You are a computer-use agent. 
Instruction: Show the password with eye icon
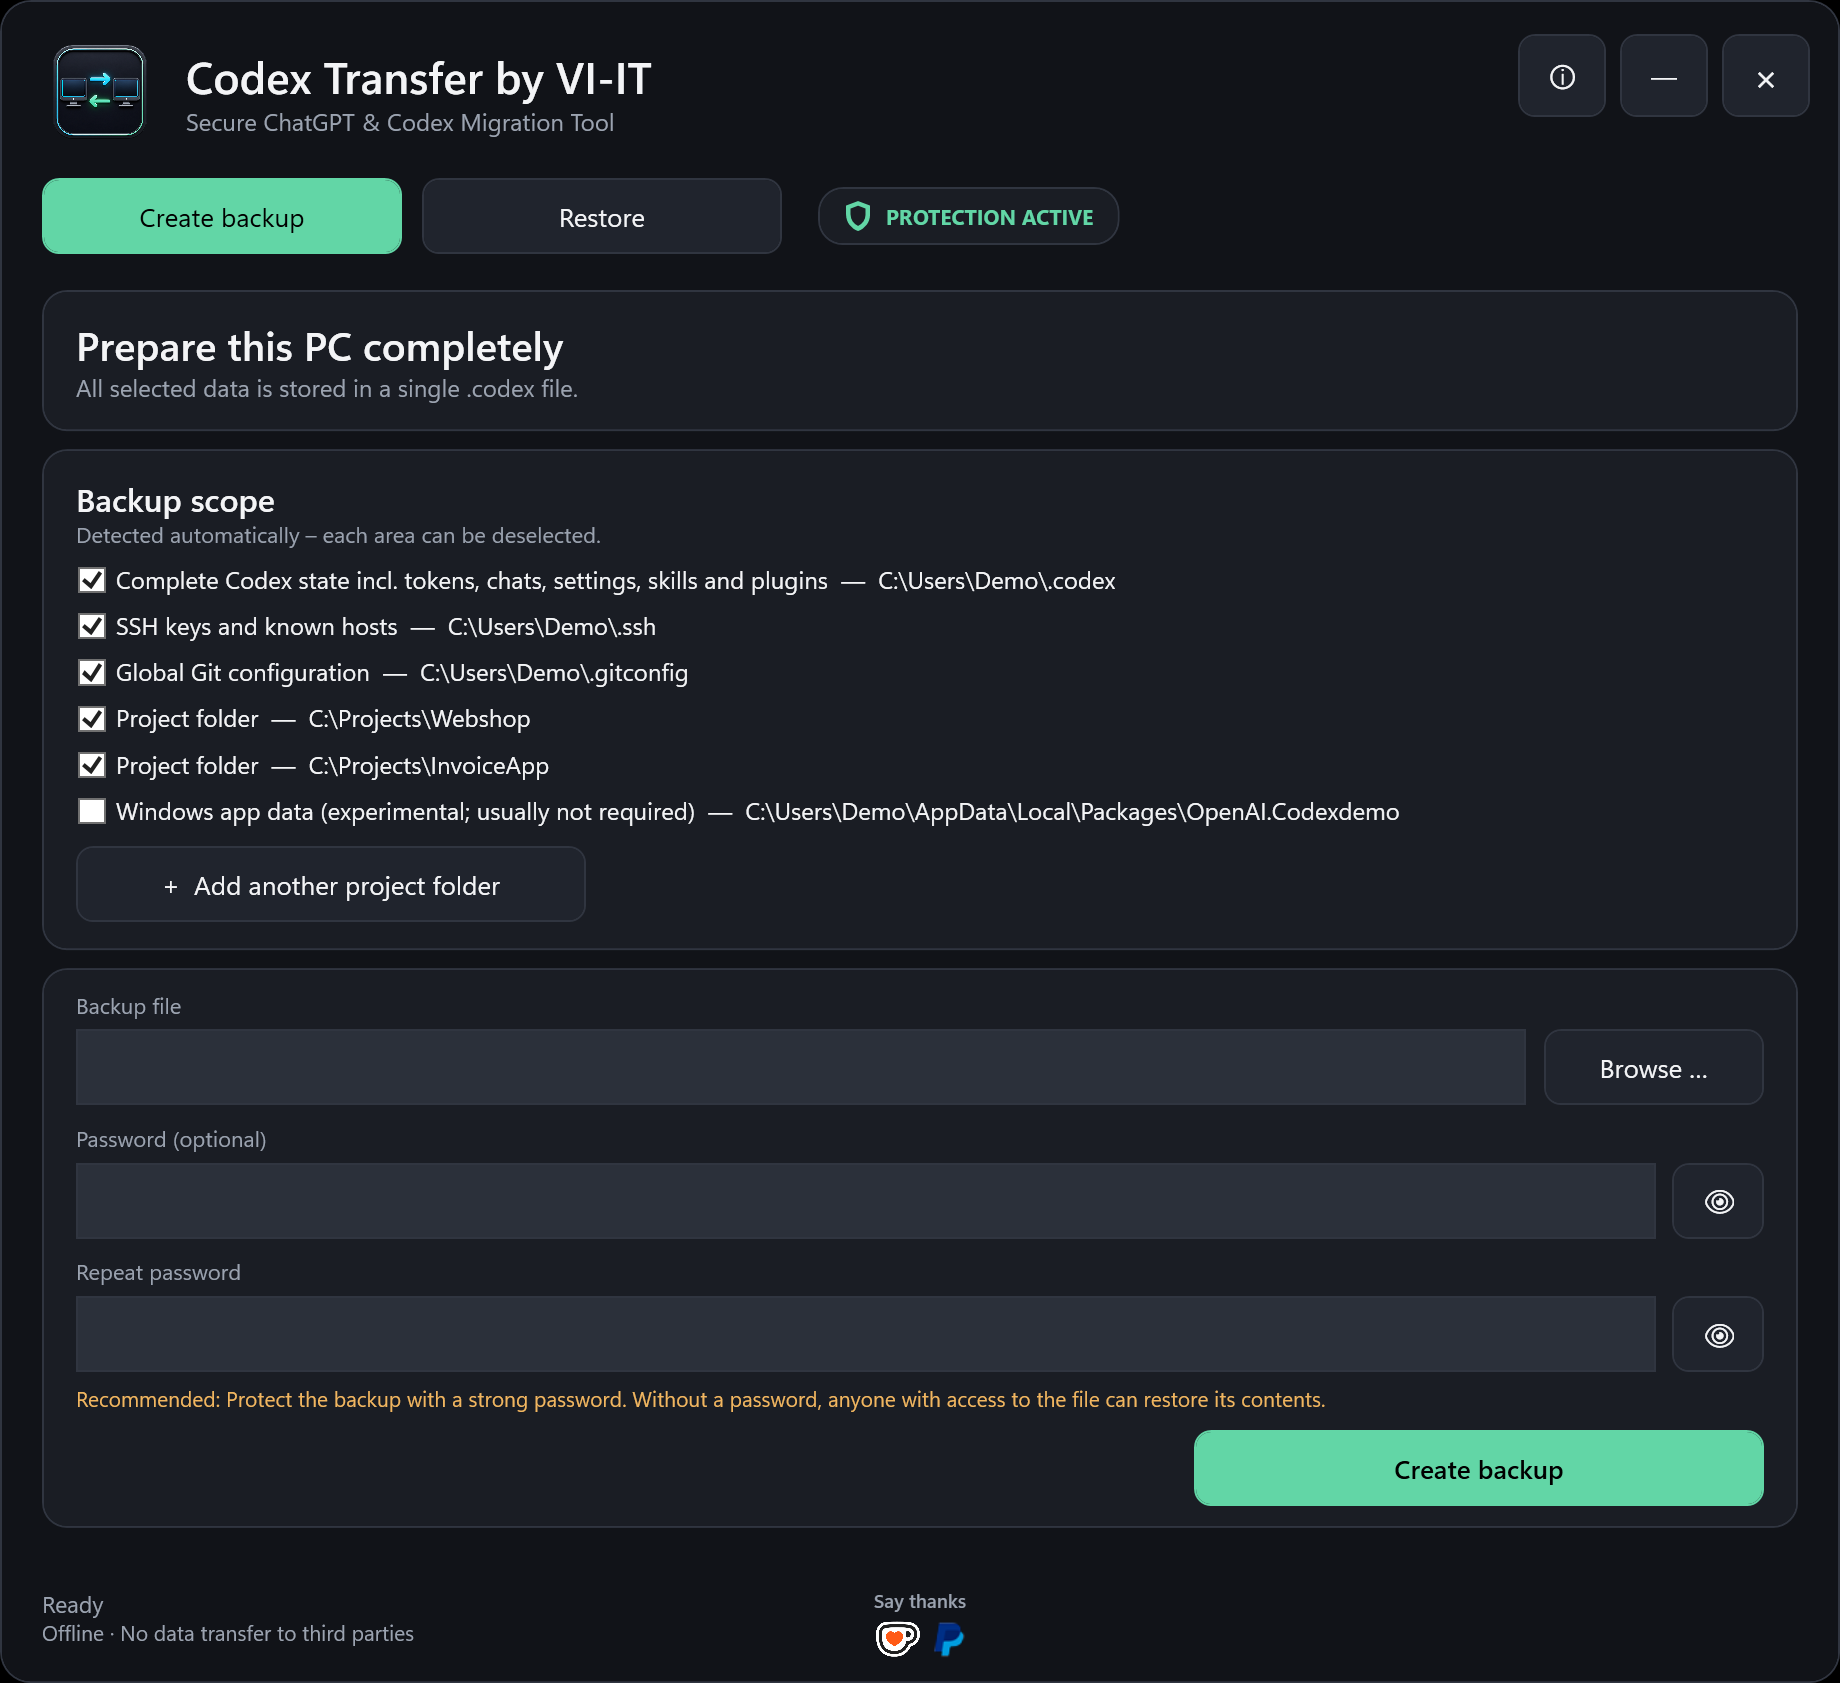[x=1718, y=1201]
